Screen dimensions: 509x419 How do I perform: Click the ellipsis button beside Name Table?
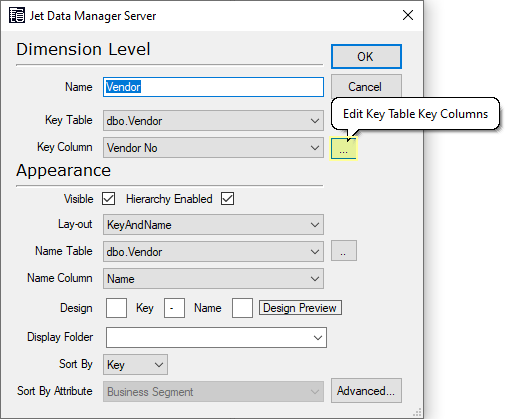tap(344, 251)
